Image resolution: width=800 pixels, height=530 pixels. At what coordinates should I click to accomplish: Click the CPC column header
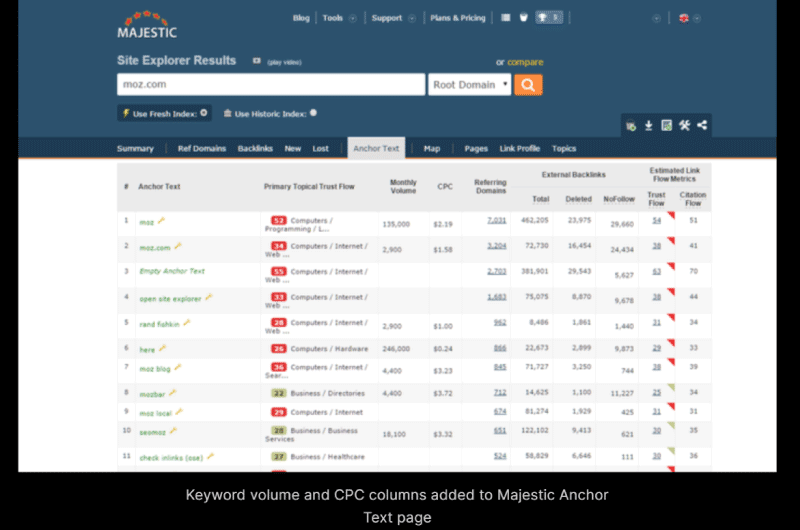pyautogui.click(x=444, y=187)
